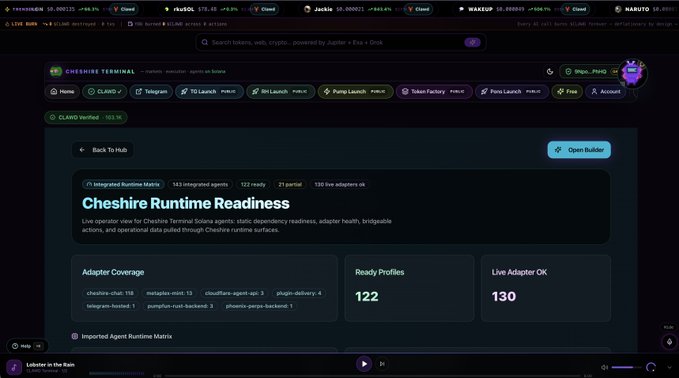The image size is (679, 378).
Task: Click Back To Hub button
Action: [x=103, y=150]
